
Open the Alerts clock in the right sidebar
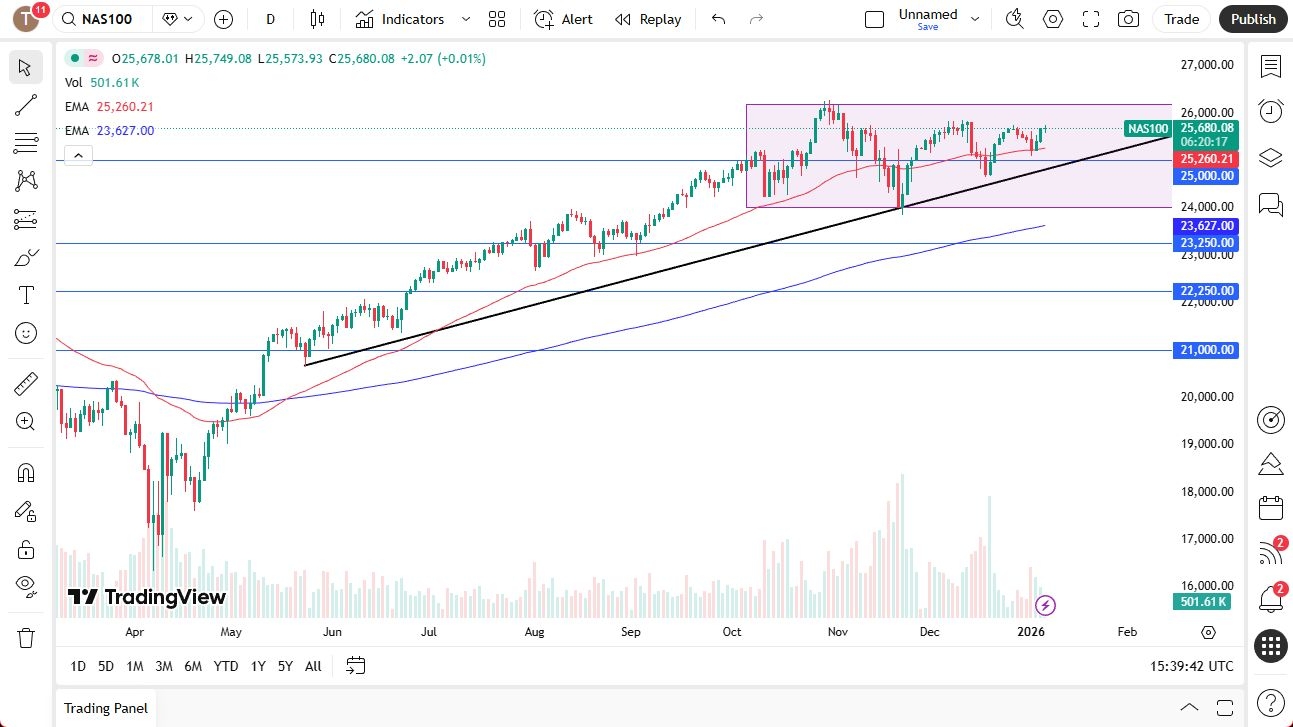[x=1270, y=112]
